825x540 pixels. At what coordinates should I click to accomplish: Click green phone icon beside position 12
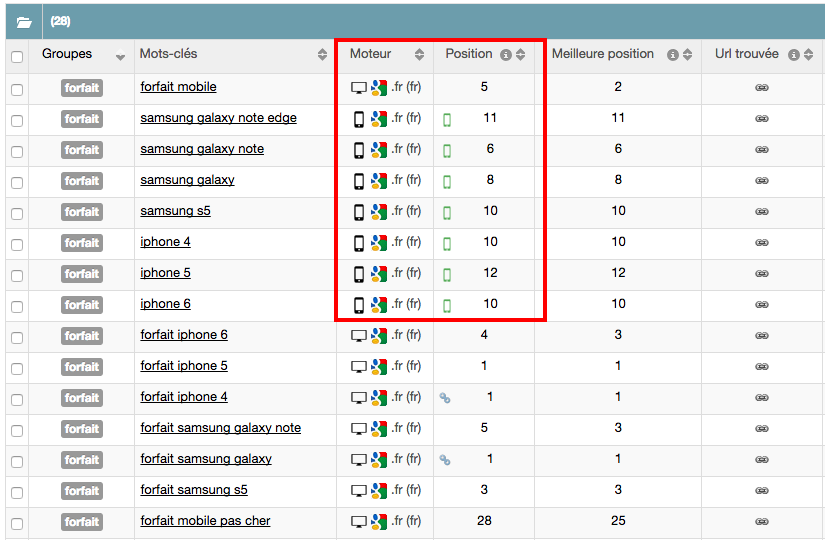[x=447, y=275]
